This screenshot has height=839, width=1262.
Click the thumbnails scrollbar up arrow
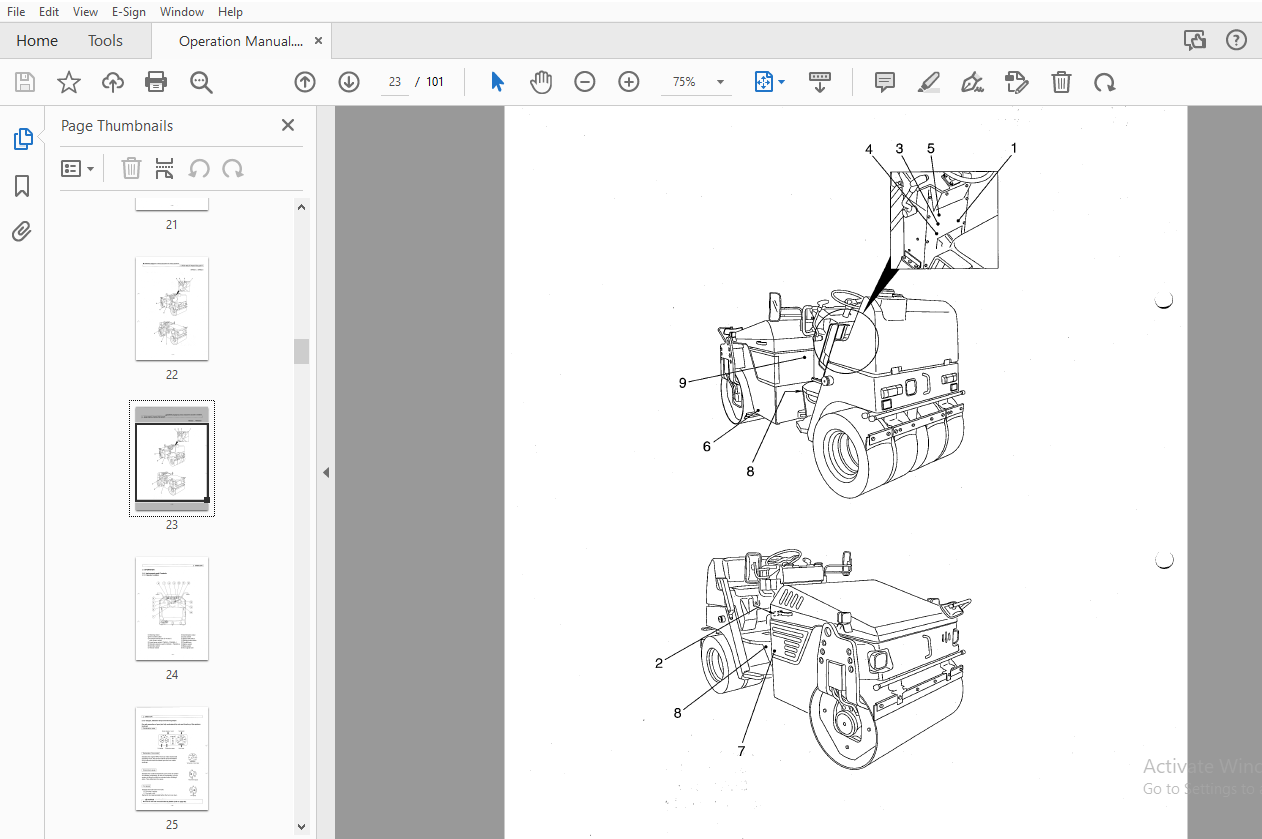pyautogui.click(x=301, y=207)
